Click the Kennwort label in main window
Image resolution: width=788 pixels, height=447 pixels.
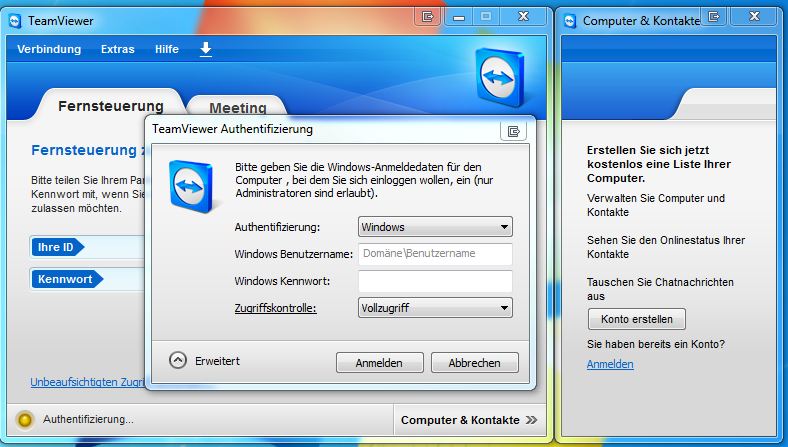click(66, 279)
